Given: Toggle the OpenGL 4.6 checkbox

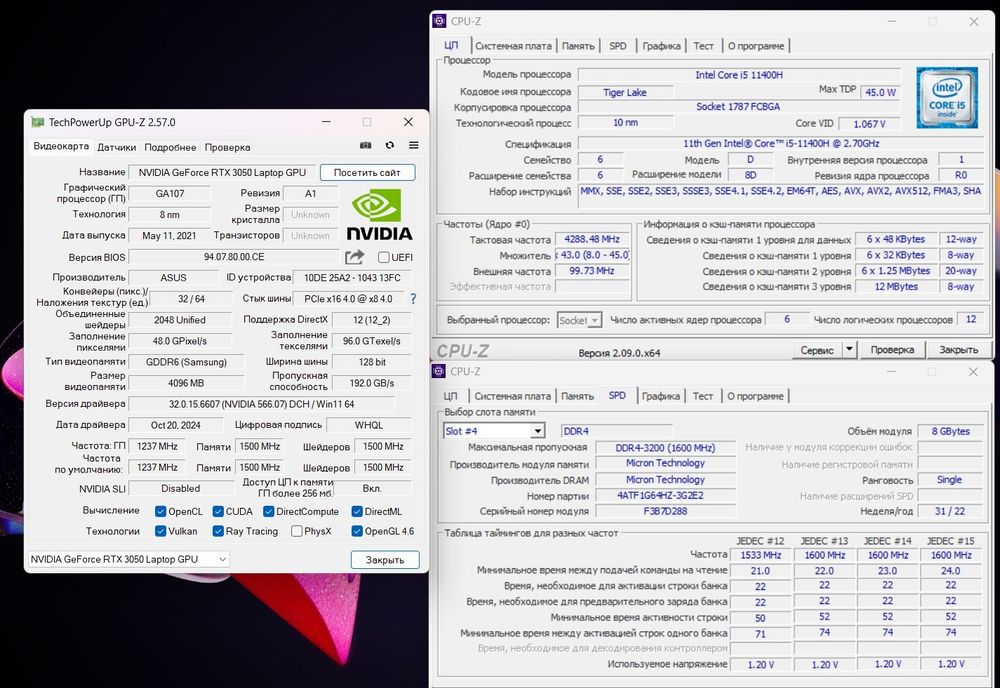Looking at the screenshot, I should tap(357, 531).
